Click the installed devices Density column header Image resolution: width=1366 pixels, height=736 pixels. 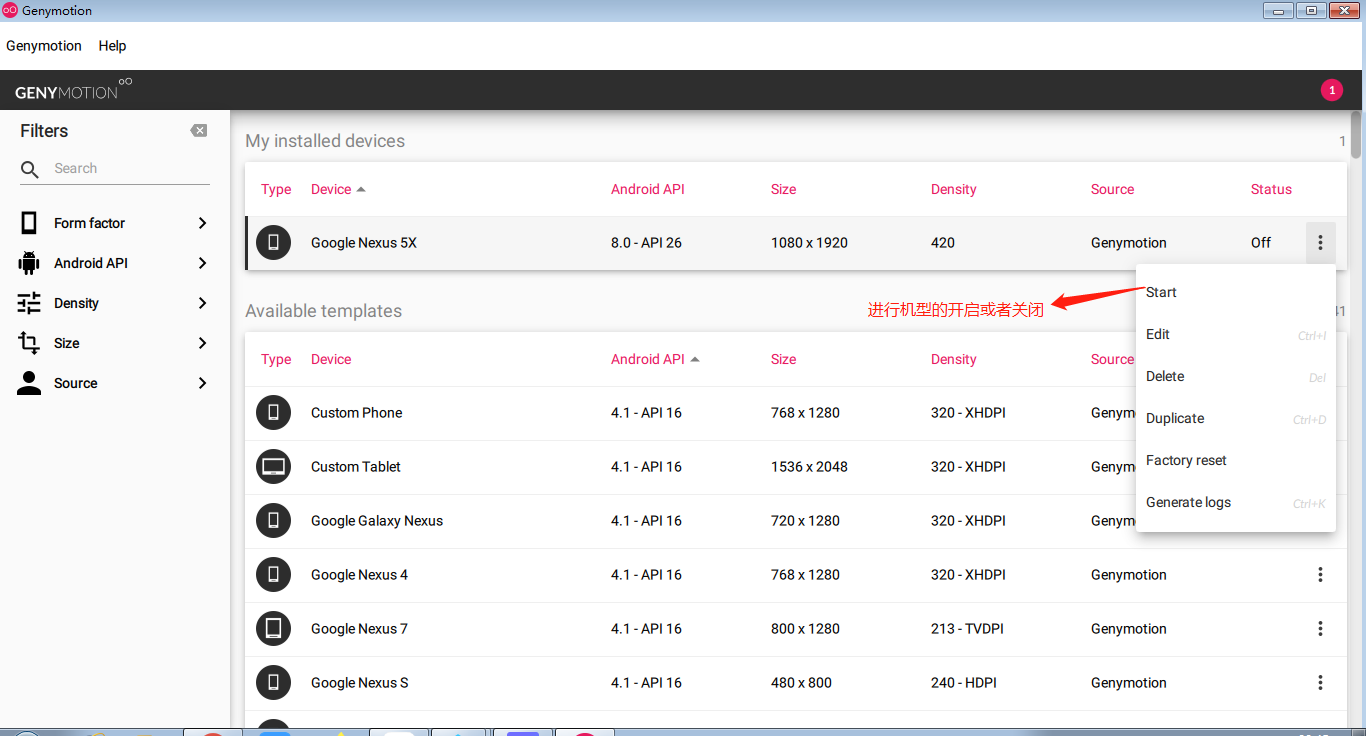(x=953, y=189)
